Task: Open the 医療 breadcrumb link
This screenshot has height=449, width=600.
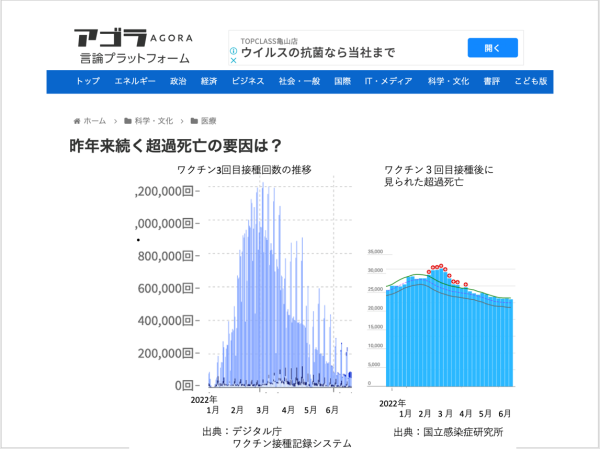Action: (x=209, y=121)
